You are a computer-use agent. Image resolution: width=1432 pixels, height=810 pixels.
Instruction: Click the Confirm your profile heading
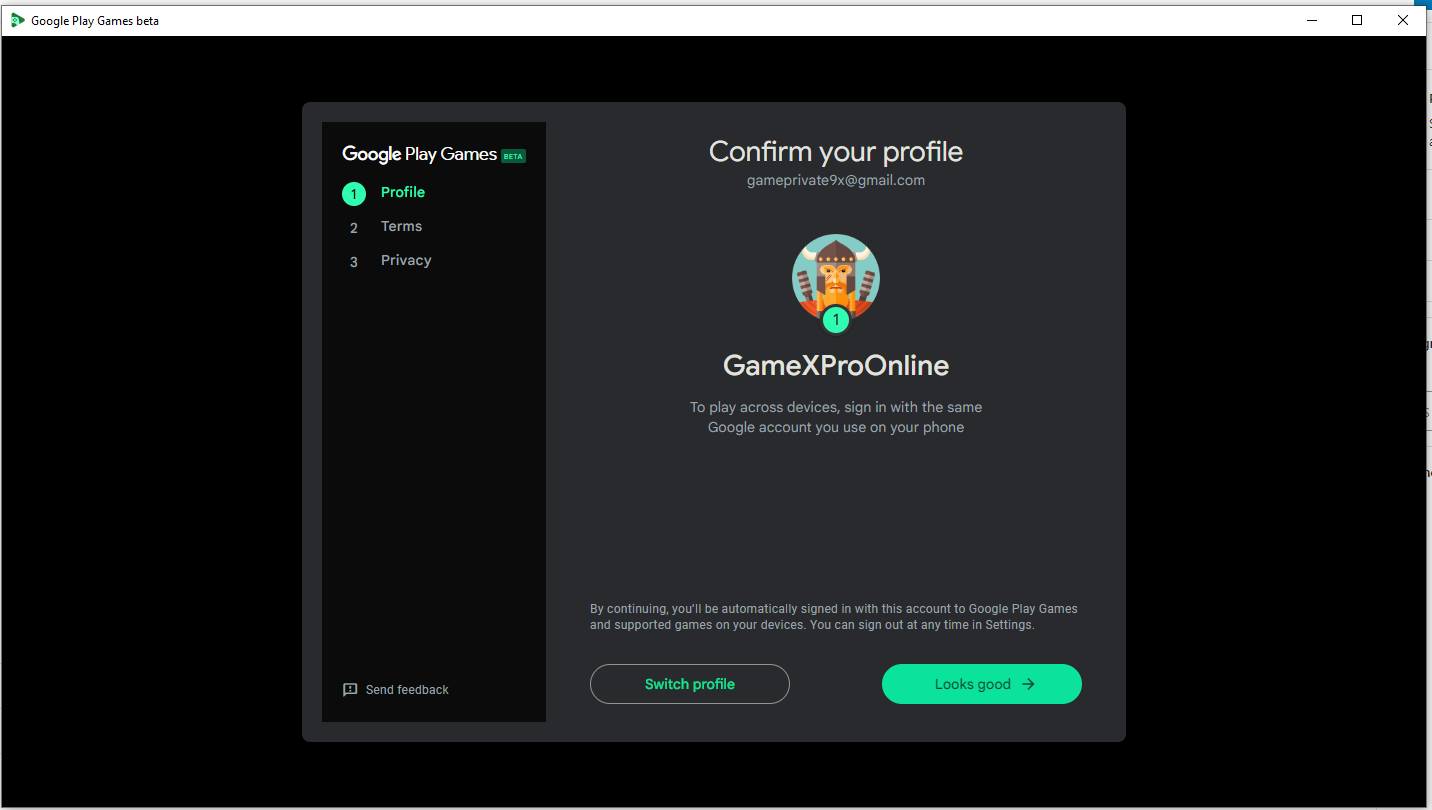click(x=835, y=151)
